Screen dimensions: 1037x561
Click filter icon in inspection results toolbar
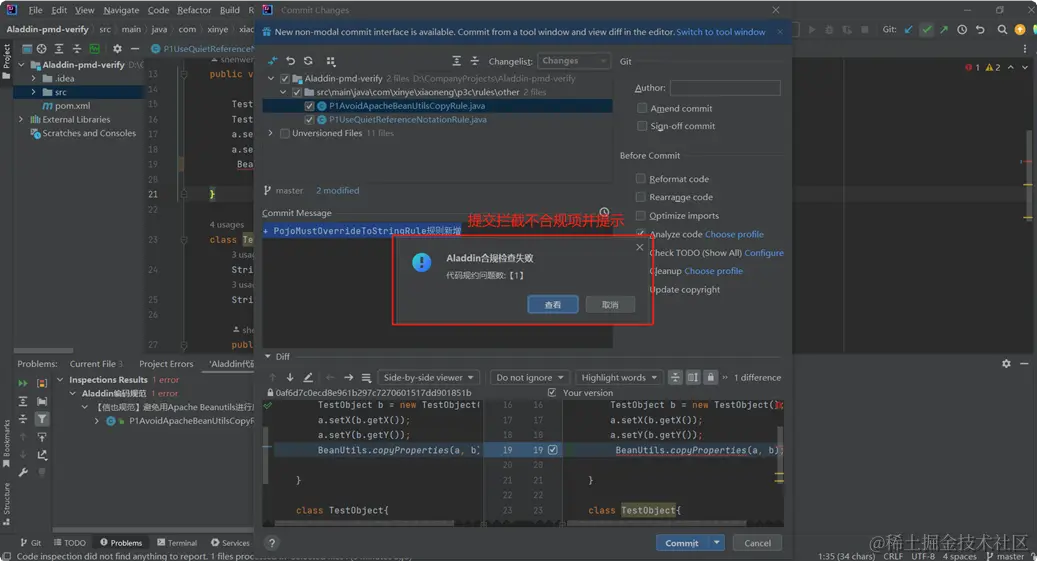(x=42, y=419)
